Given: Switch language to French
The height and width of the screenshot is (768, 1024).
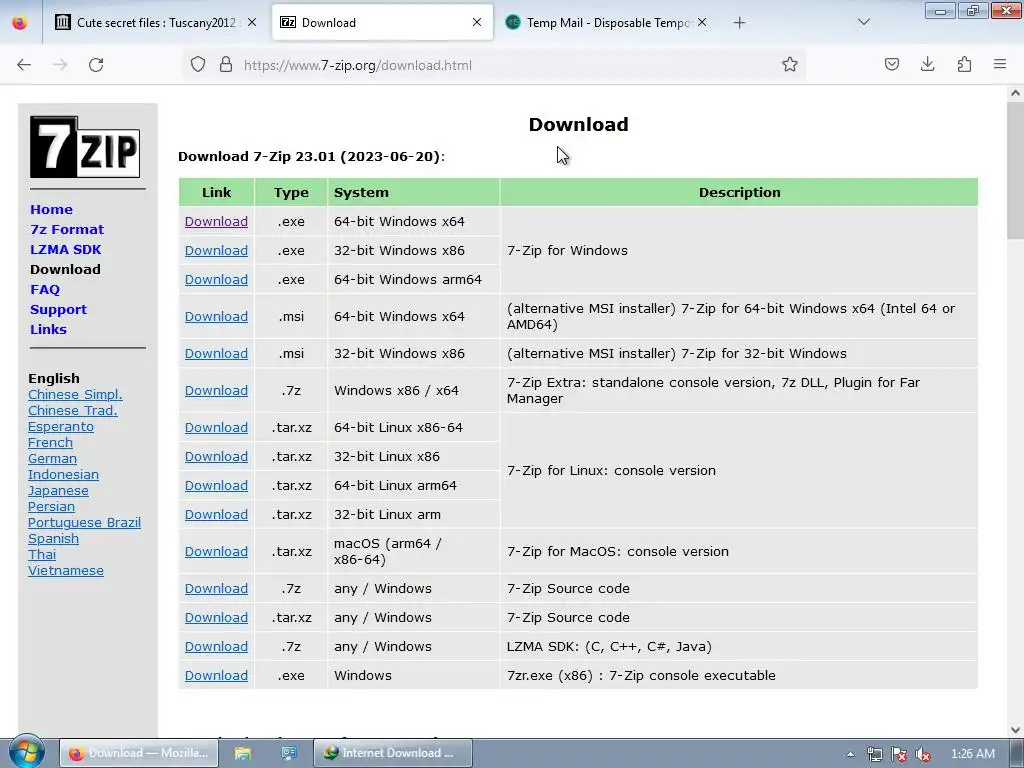Looking at the screenshot, I should [50, 443].
